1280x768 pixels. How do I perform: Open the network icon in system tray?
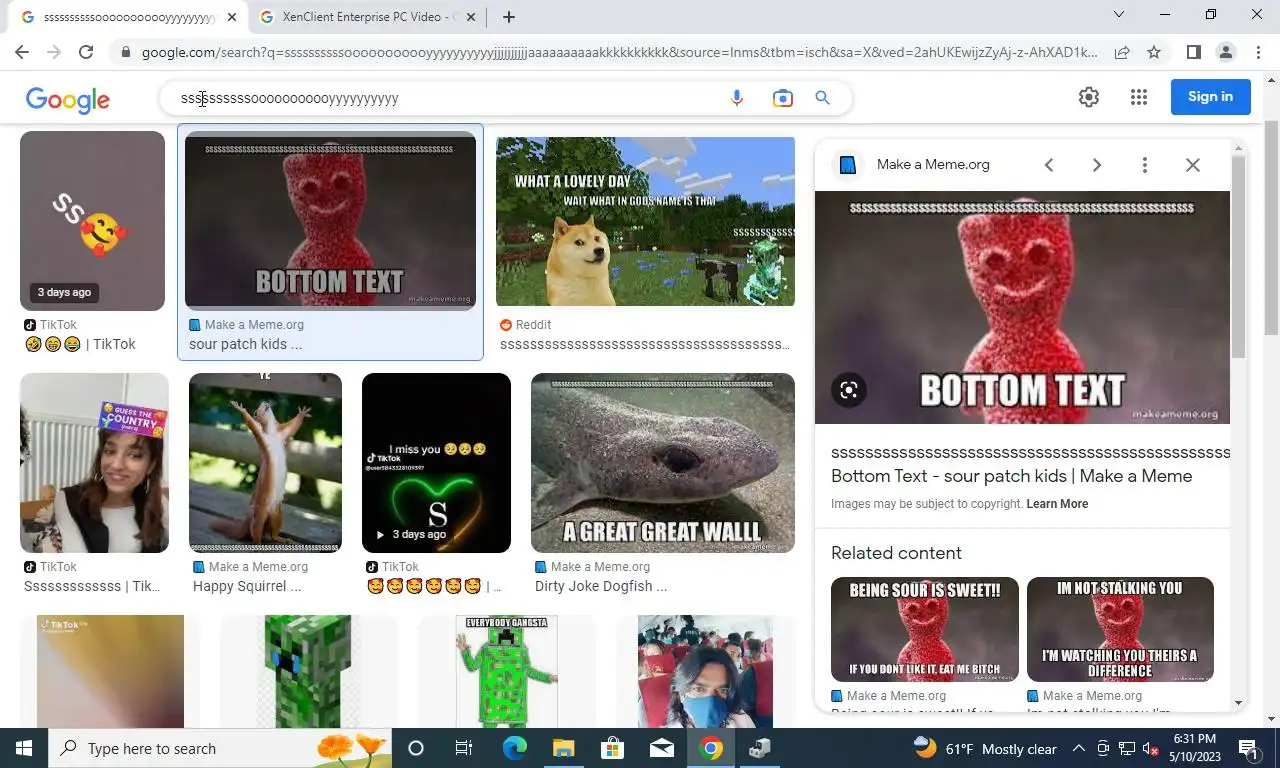(1127, 748)
